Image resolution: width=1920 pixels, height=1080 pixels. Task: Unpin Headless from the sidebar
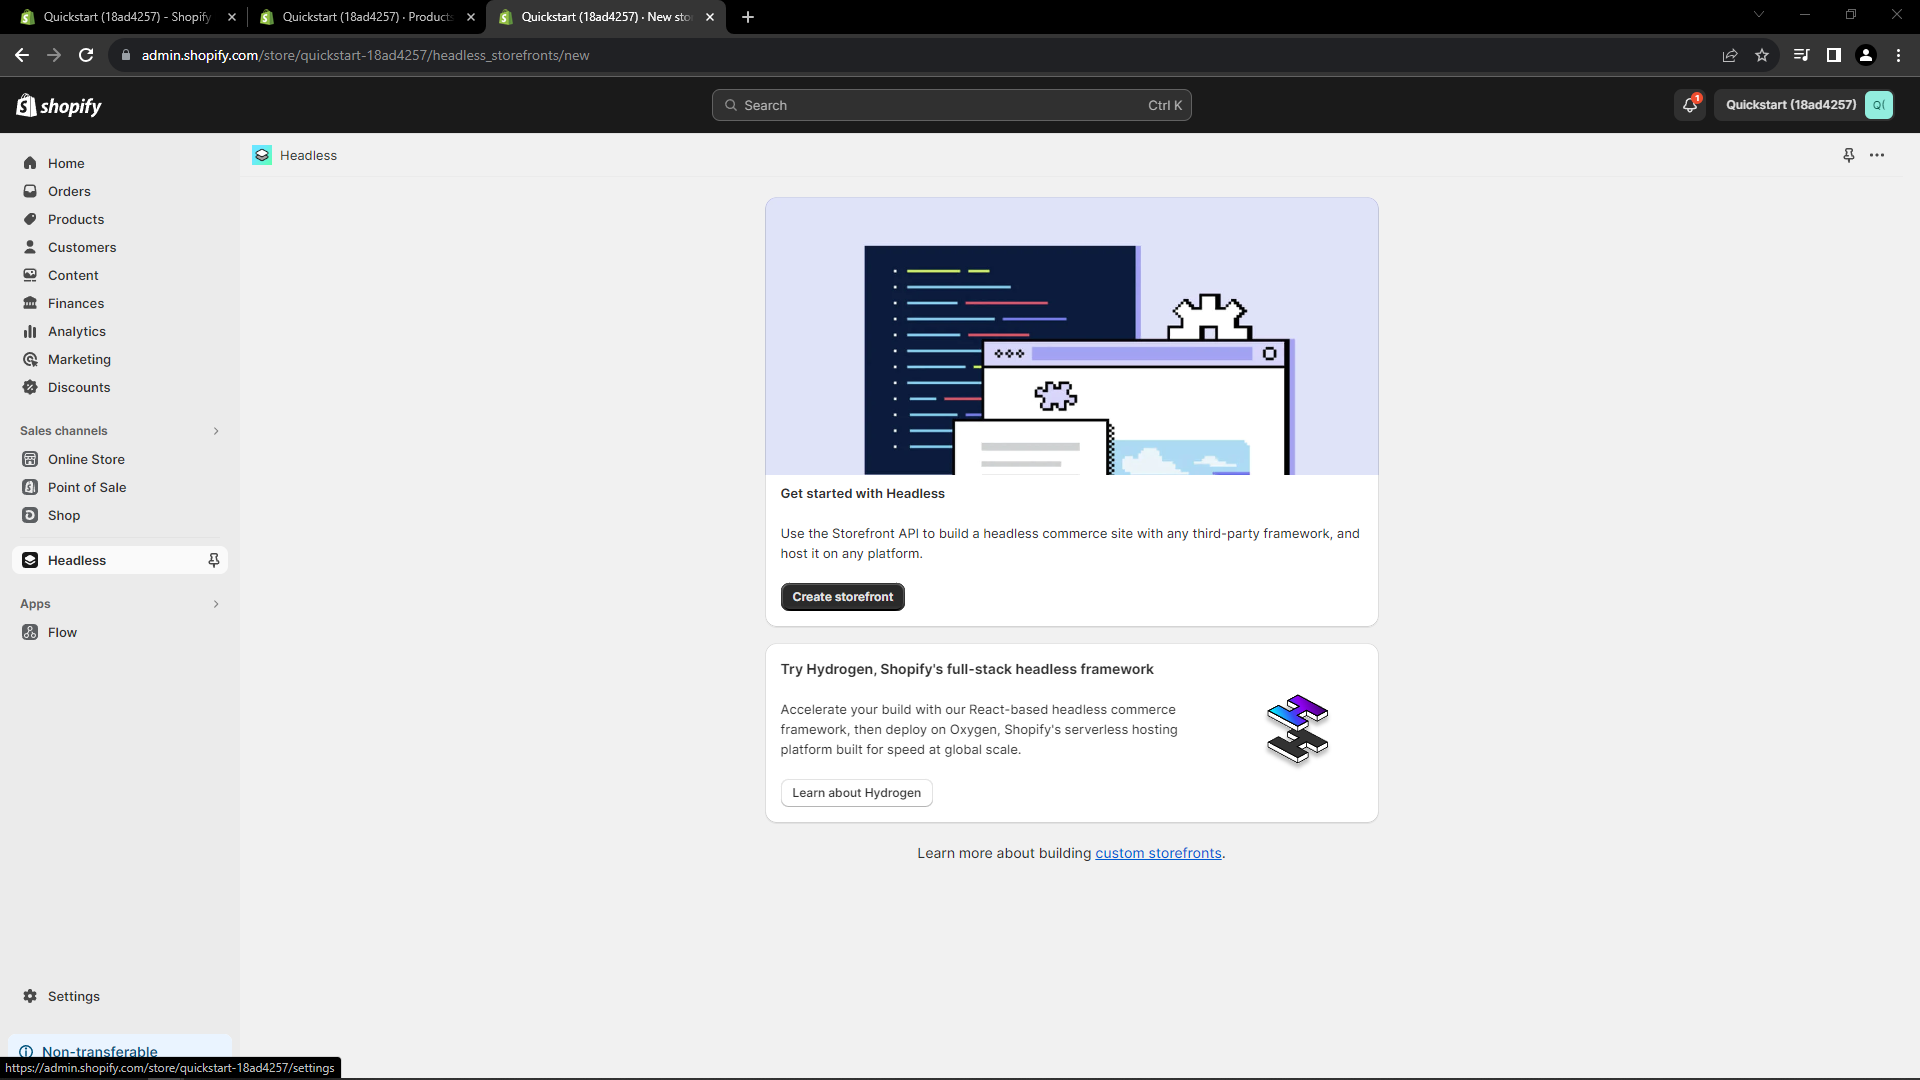(213, 560)
